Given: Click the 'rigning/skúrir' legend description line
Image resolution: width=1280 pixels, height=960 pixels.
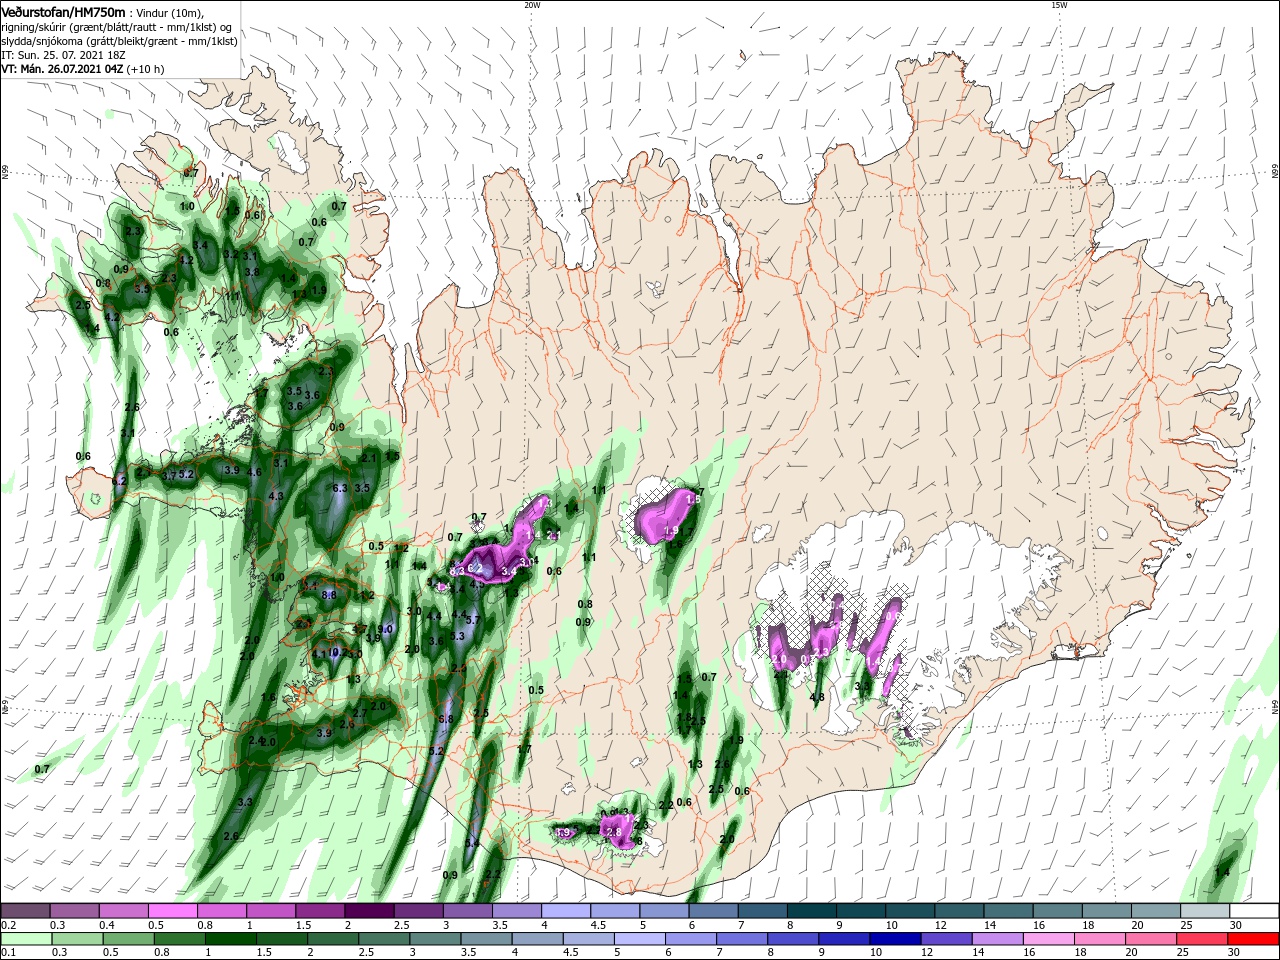Looking at the screenshot, I should pyautogui.click(x=117, y=27).
